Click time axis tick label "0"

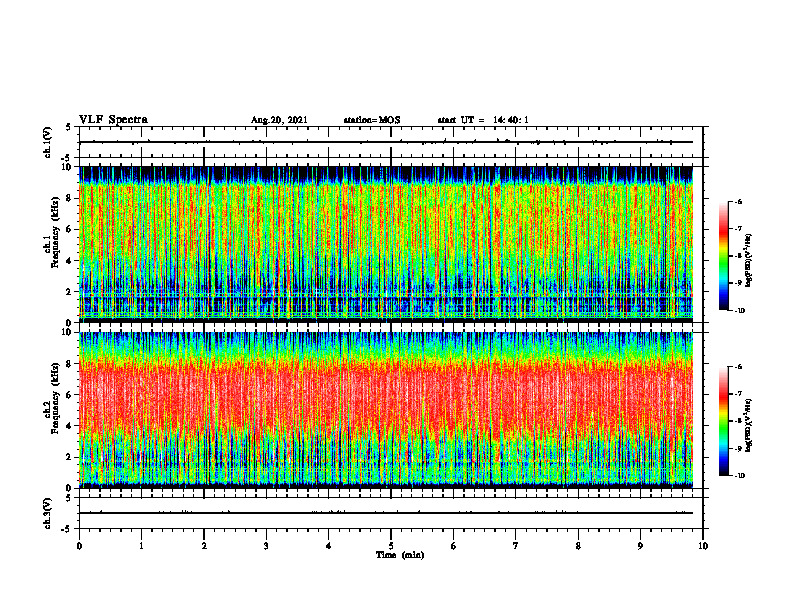79,546
